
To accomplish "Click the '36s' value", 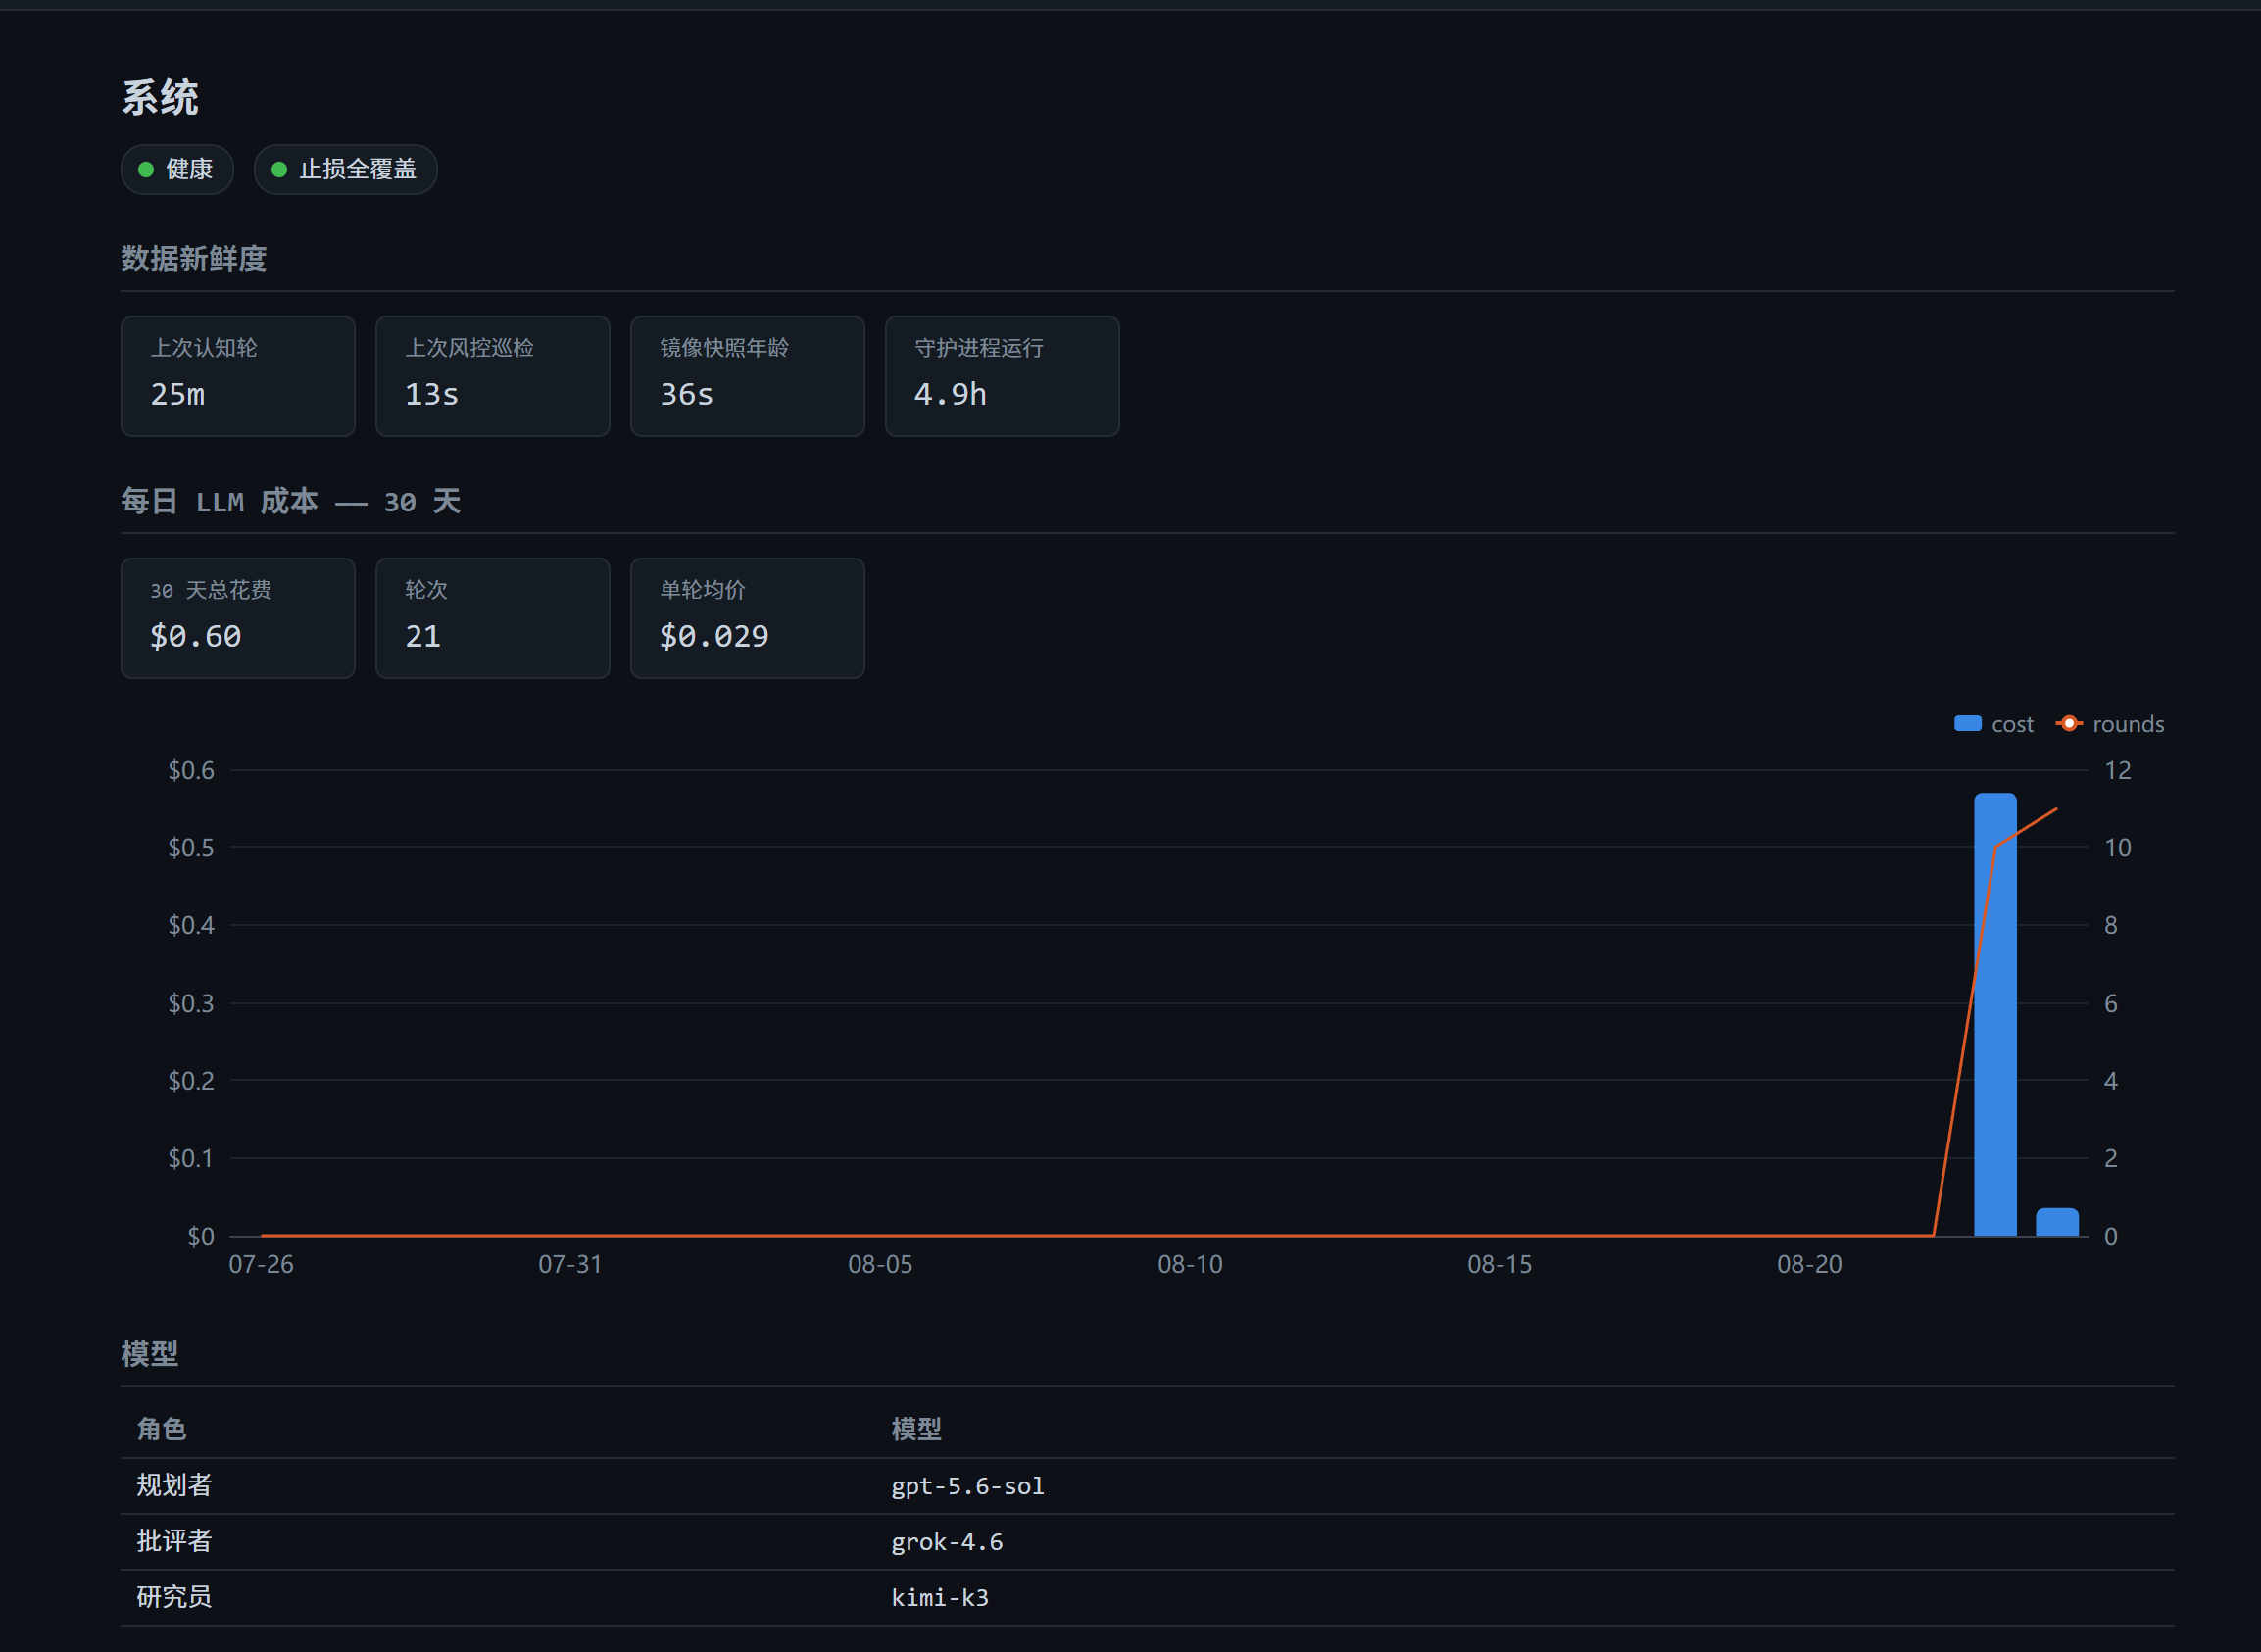I will pos(687,394).
